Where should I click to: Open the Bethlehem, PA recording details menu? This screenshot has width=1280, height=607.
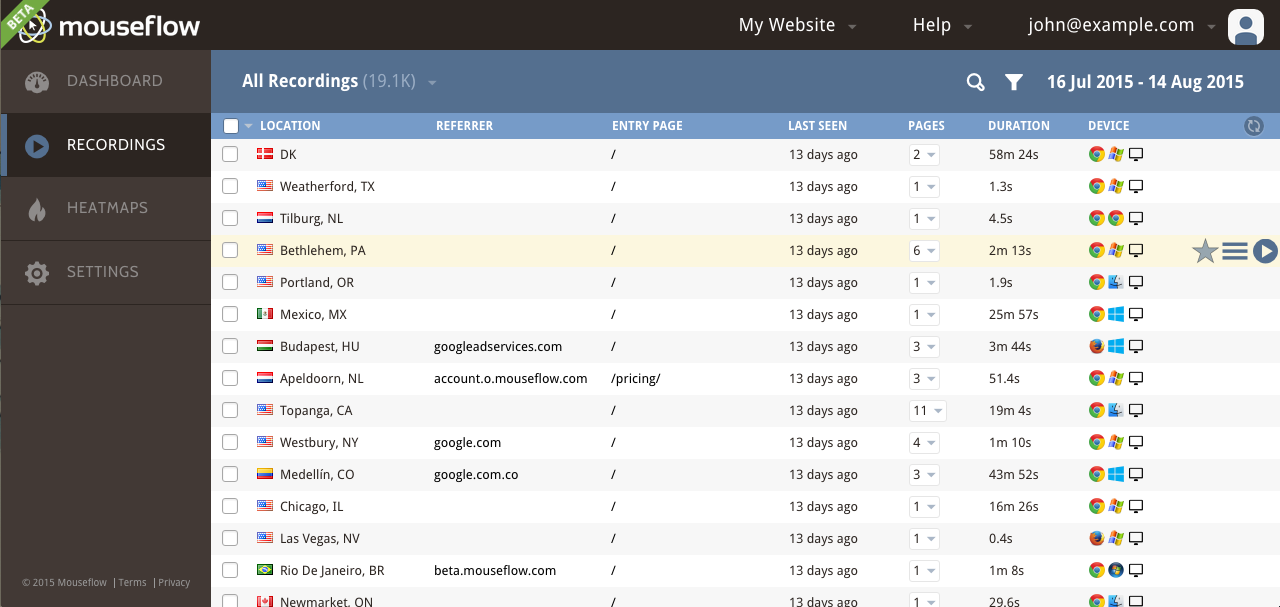(x=1235, y=251)
